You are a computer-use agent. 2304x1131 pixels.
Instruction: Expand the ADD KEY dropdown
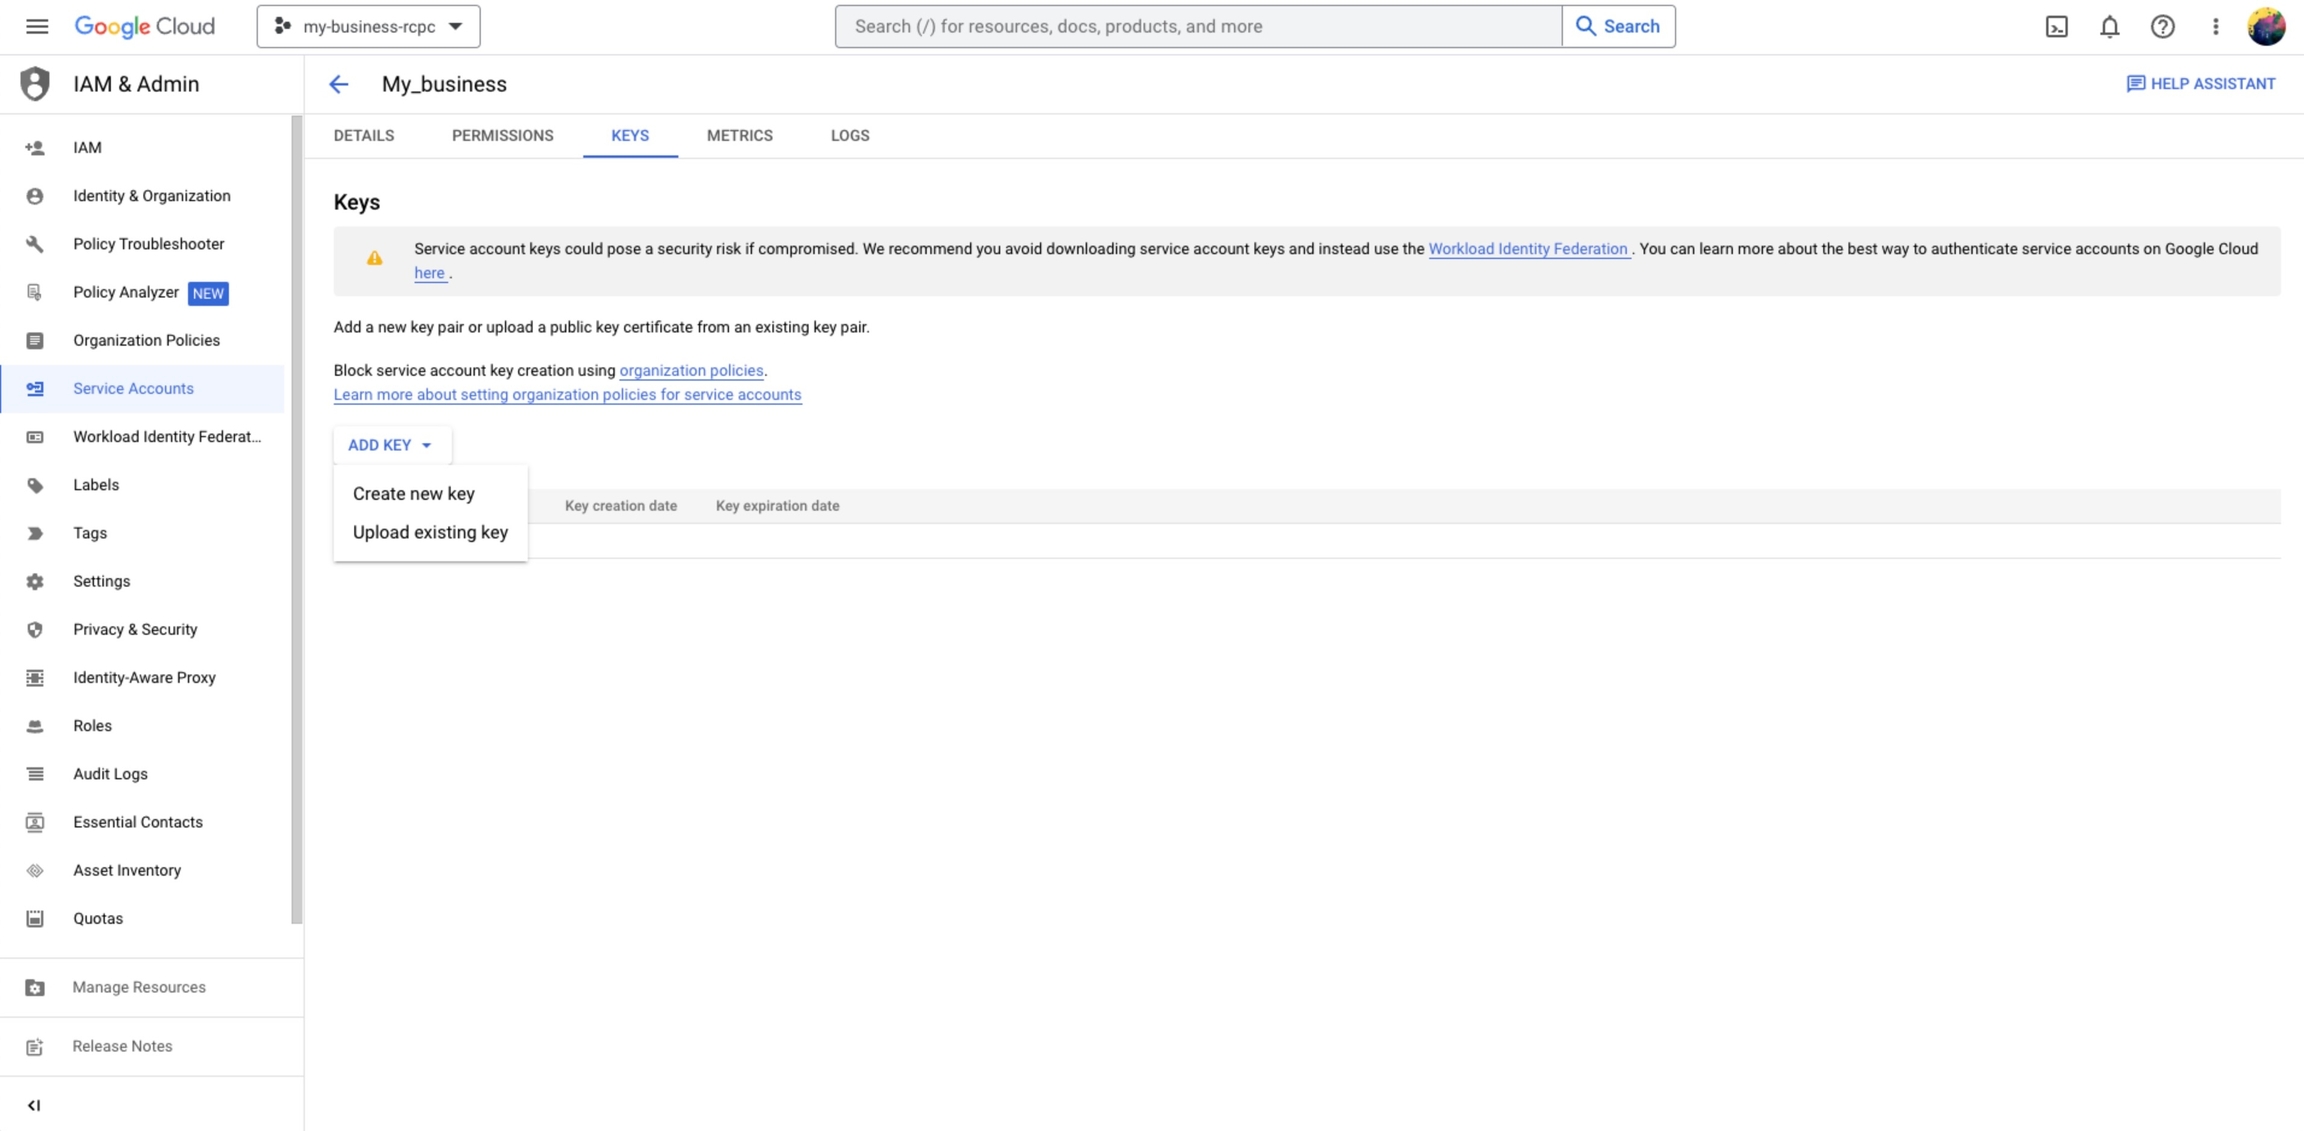[x=391, y=444]
